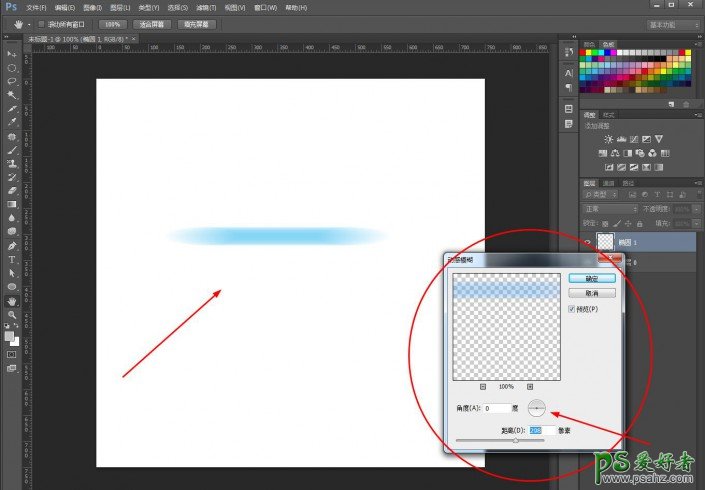Select the Eraser tool
This screenshot has height=490, width=705.
(x=12, y=191)
